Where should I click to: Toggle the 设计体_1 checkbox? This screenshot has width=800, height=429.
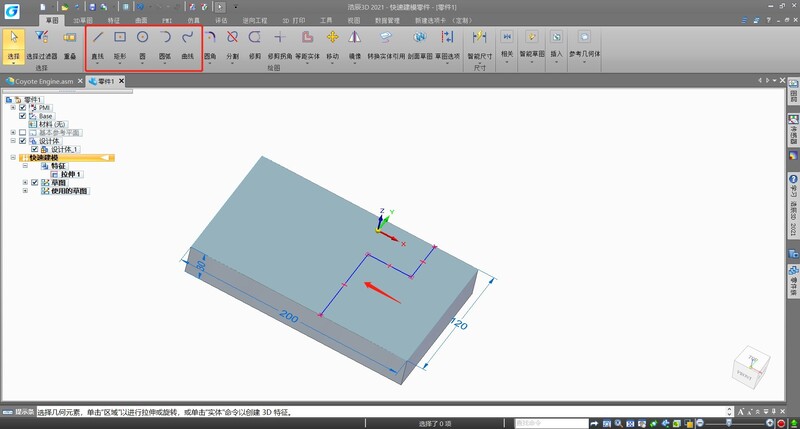[x=35, y=149]
